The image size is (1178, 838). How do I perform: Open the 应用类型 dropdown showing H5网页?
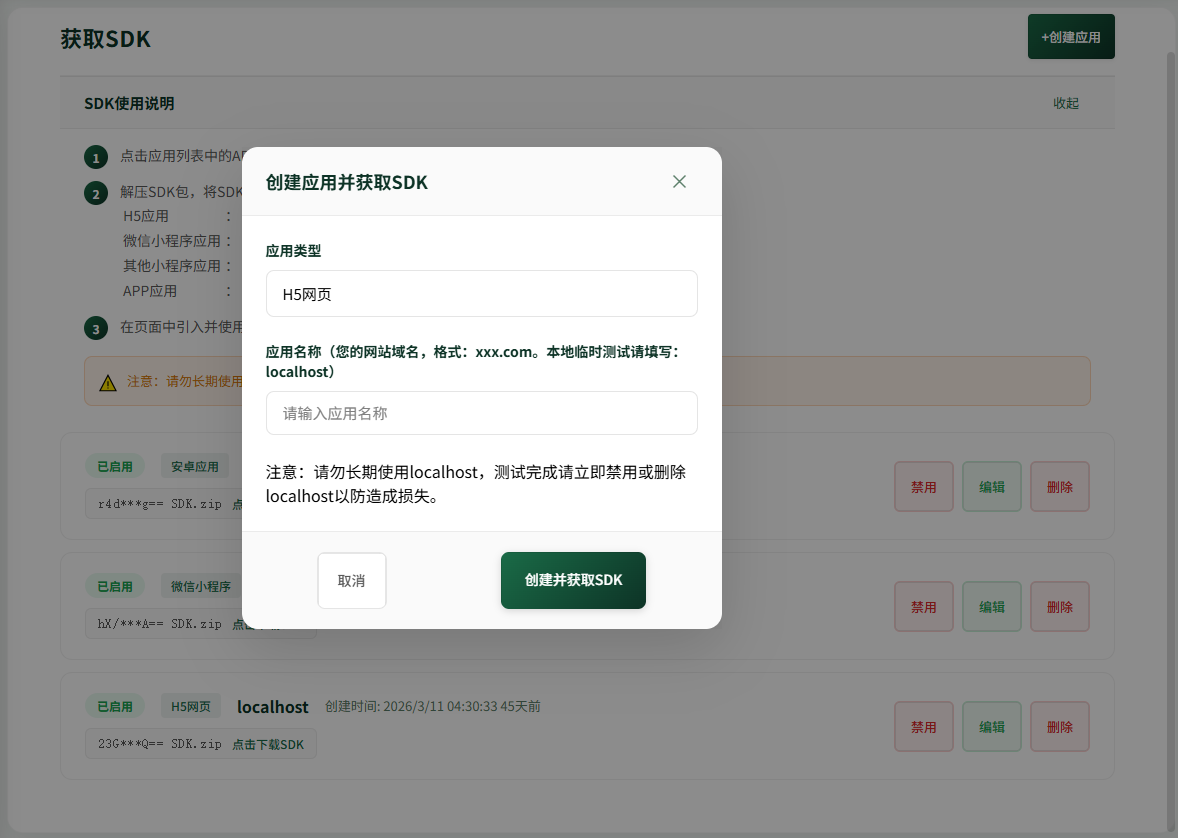[x=481, y=293]
